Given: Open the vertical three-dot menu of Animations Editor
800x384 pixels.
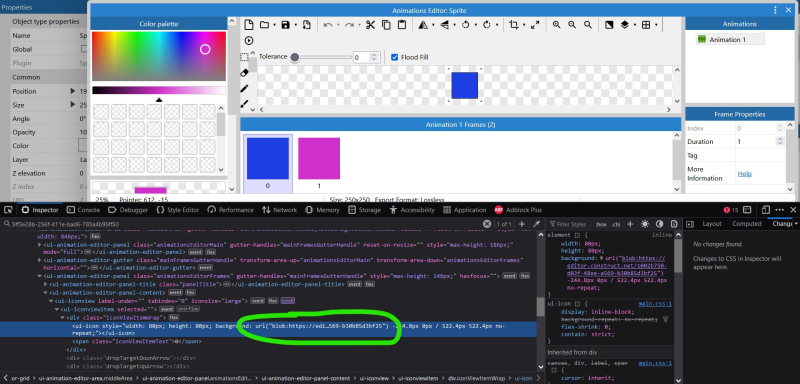Looking at the screenshot, I should 776,10.
